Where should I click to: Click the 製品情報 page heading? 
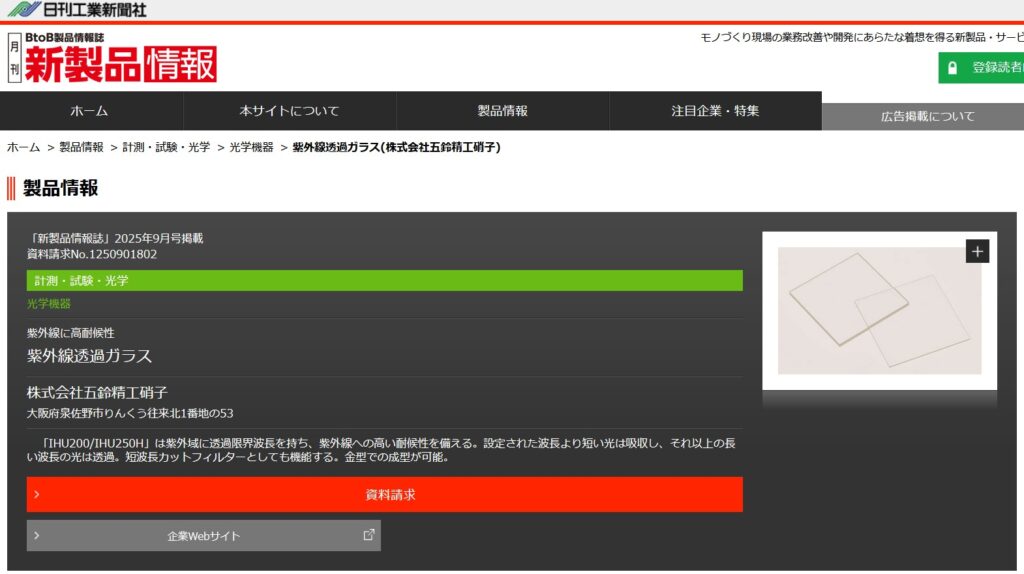(60, 188)
